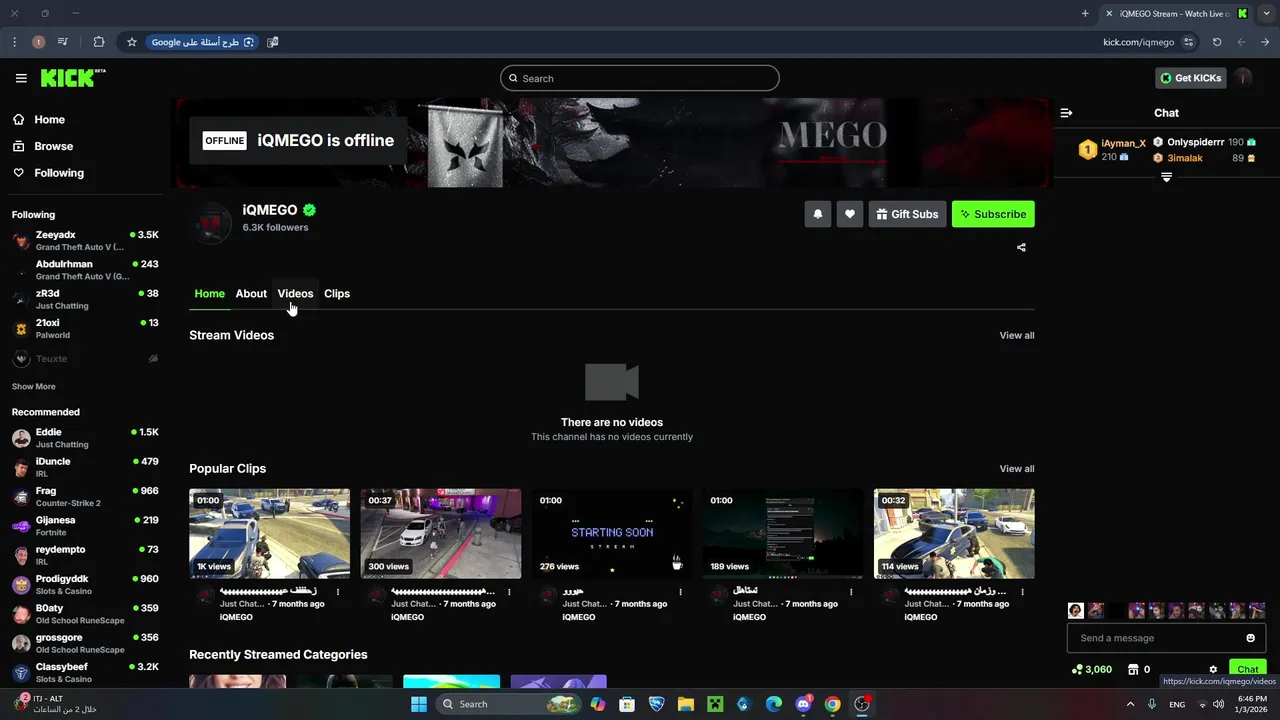Open zR3d channel in Following list
Screen dimensions: 1280x720
(85, 299)
